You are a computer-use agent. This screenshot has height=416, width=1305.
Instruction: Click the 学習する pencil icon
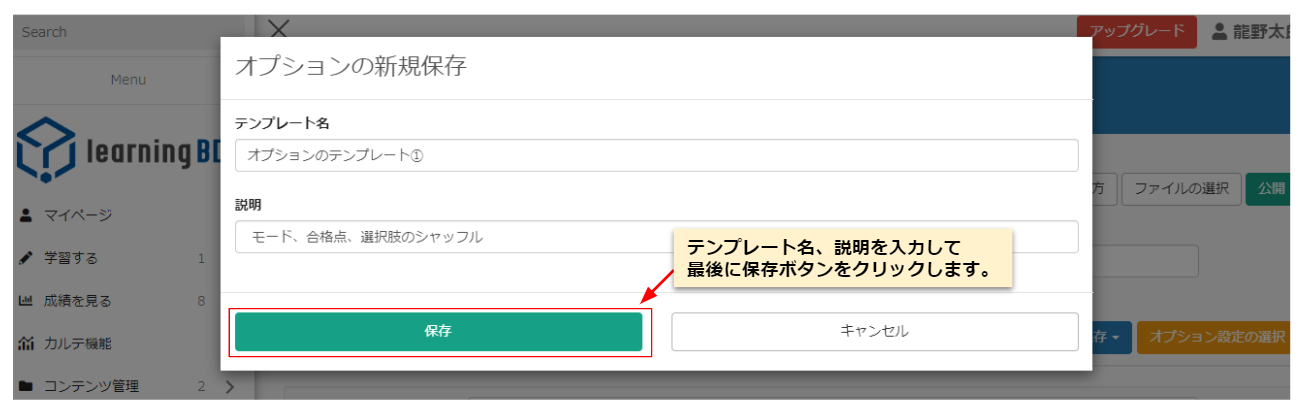pos(26,259)
